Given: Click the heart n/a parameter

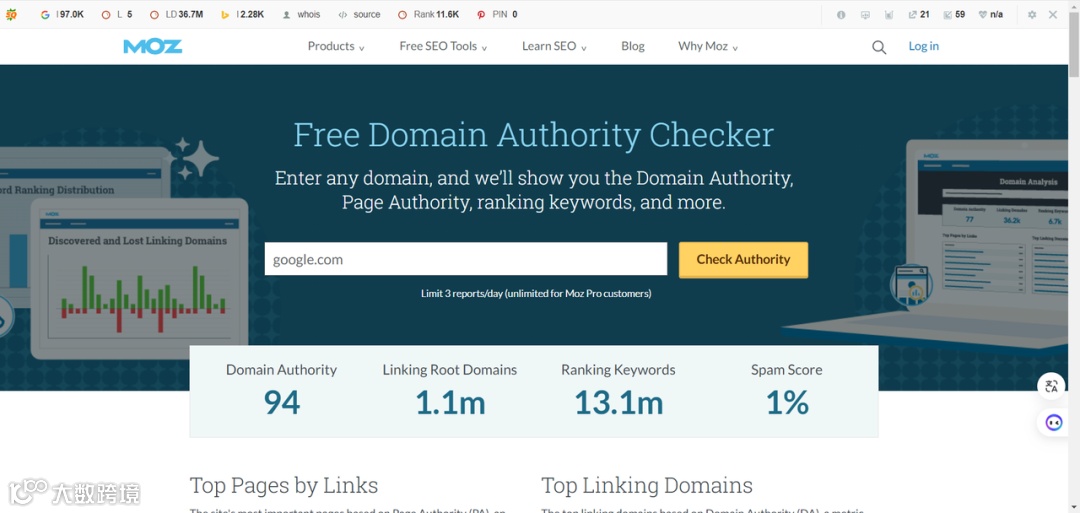Looking at the screenshot, I should tap(991, 14).
